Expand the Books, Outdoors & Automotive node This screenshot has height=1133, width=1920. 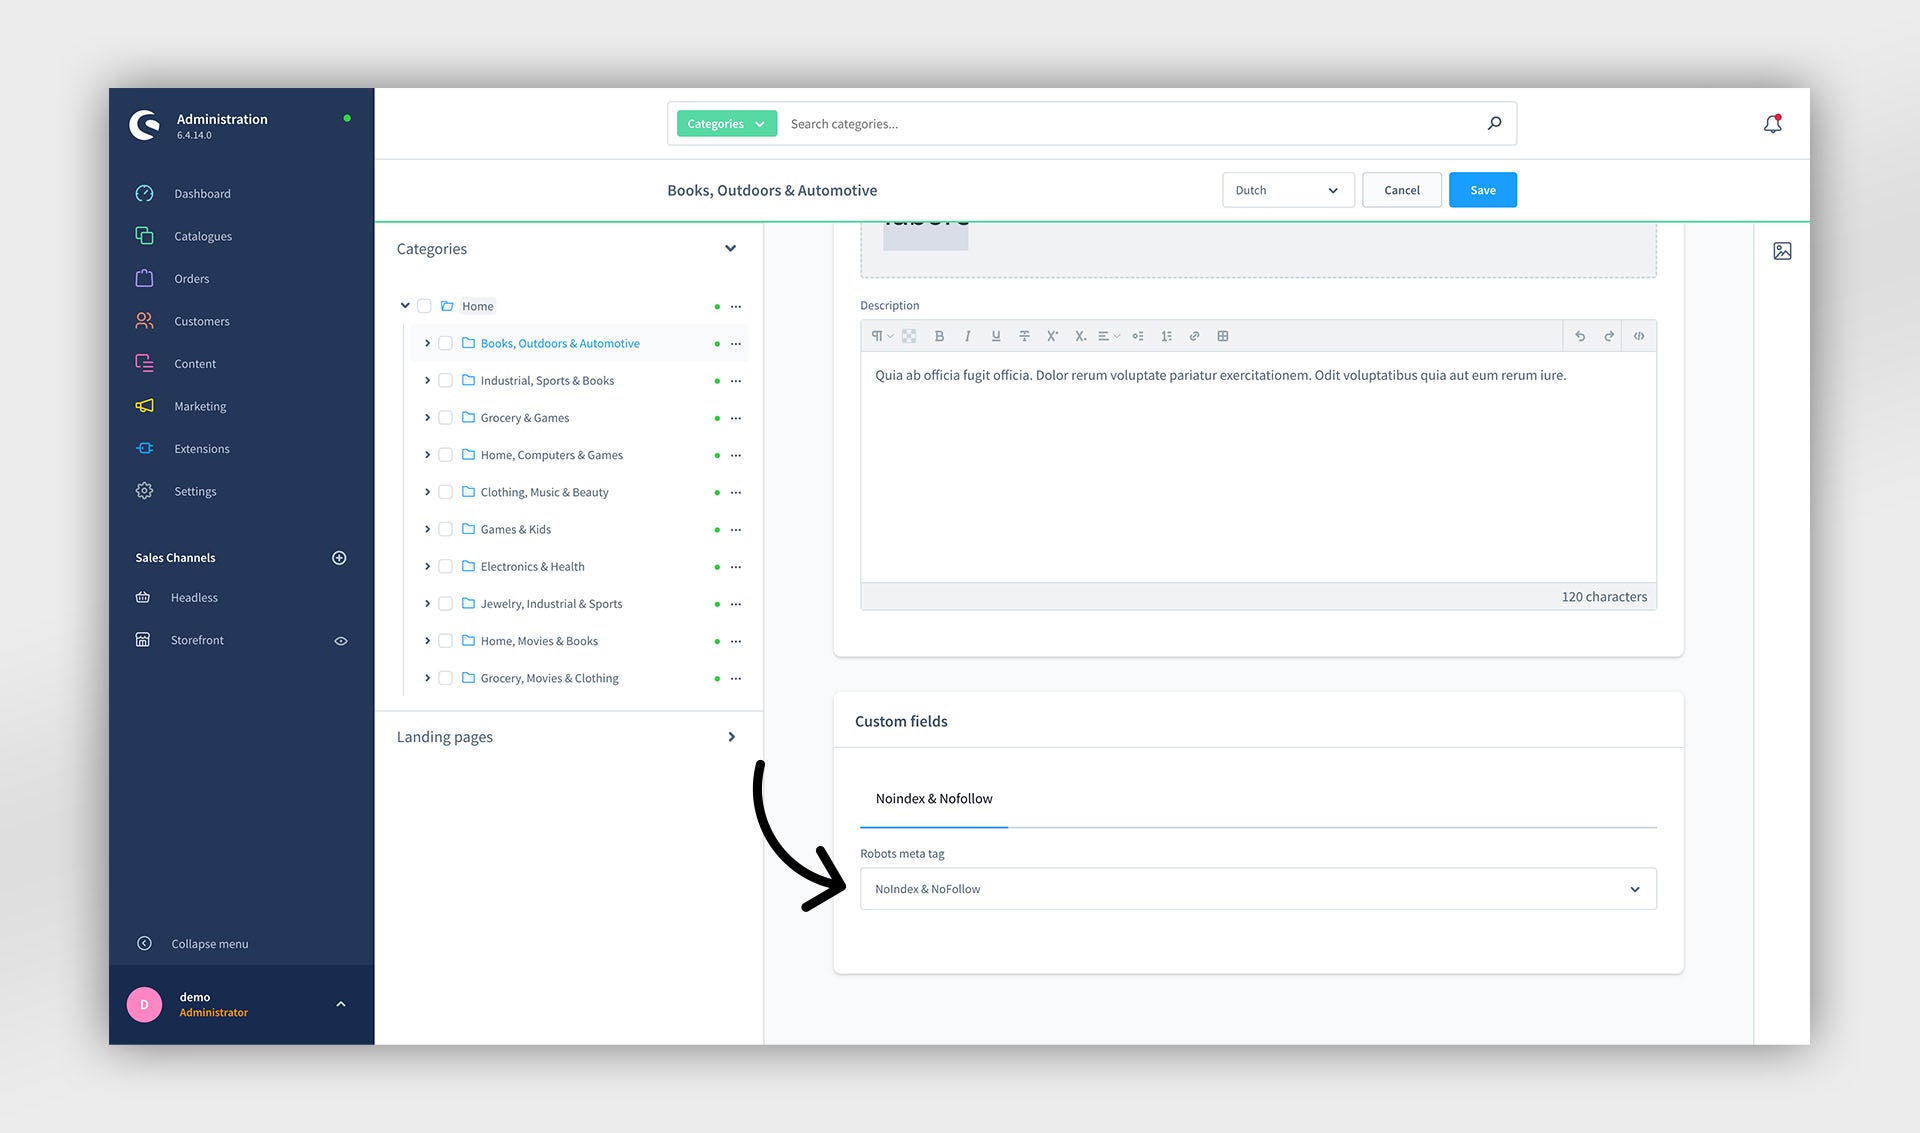[427, 343]
